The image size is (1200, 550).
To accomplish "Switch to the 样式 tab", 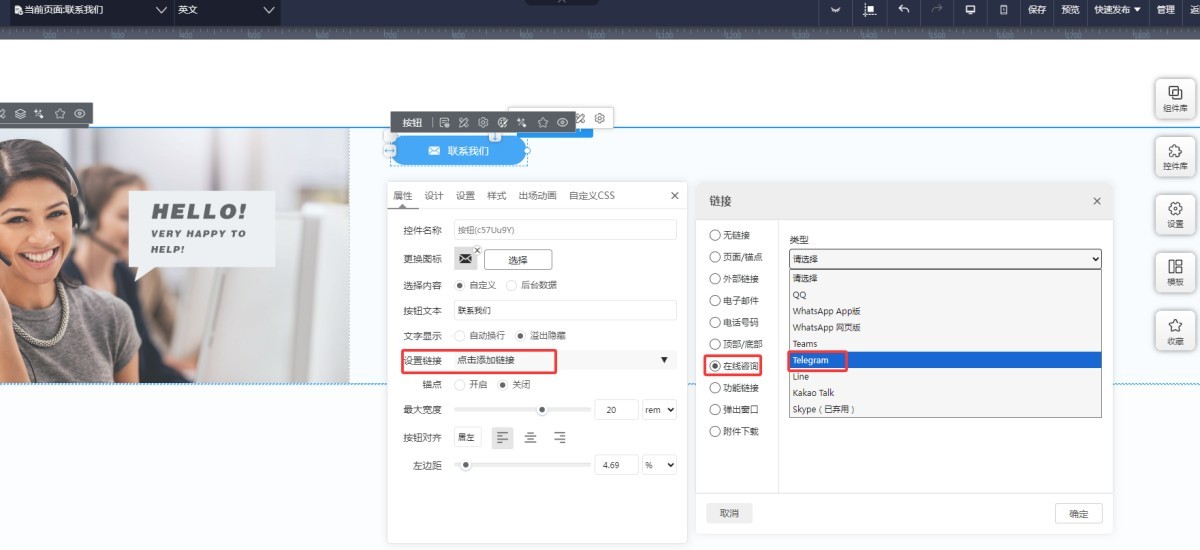I will coord(496,196).
